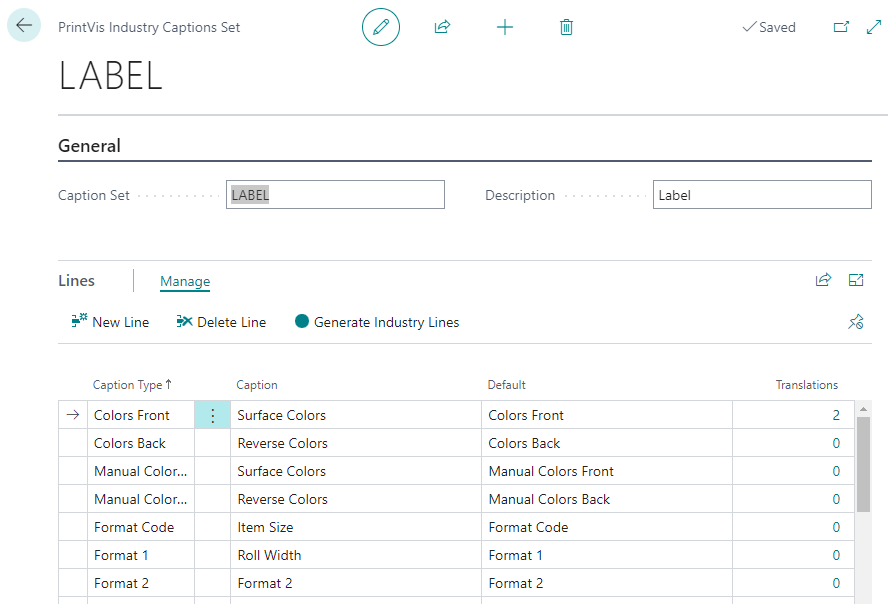The width and height of the screenshot is (888, 604).
Task: Select the Manage tab
Action: (x=184, y=281)
